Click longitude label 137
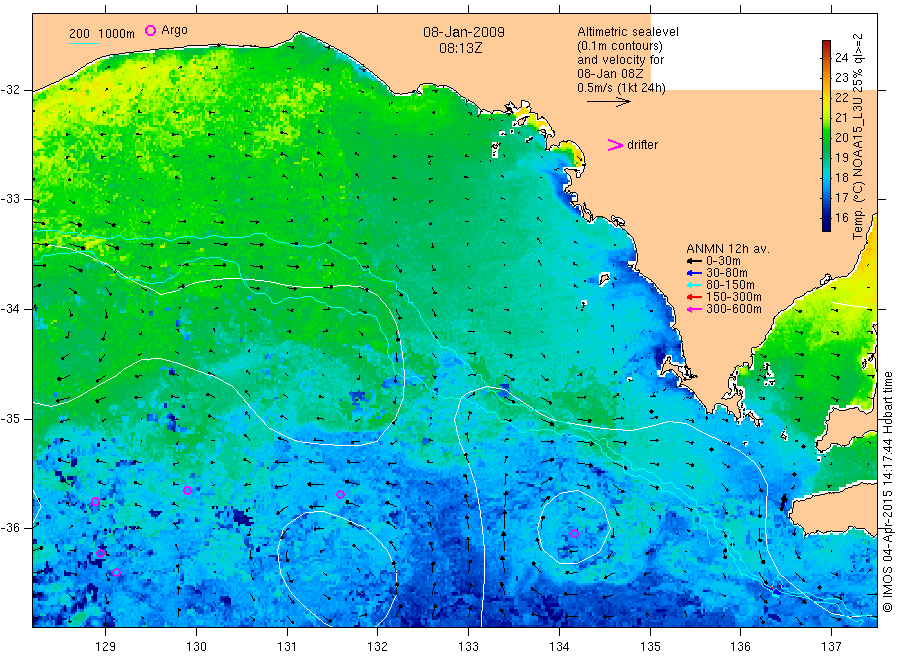900x660 pixels. click(x=831, y=647)
